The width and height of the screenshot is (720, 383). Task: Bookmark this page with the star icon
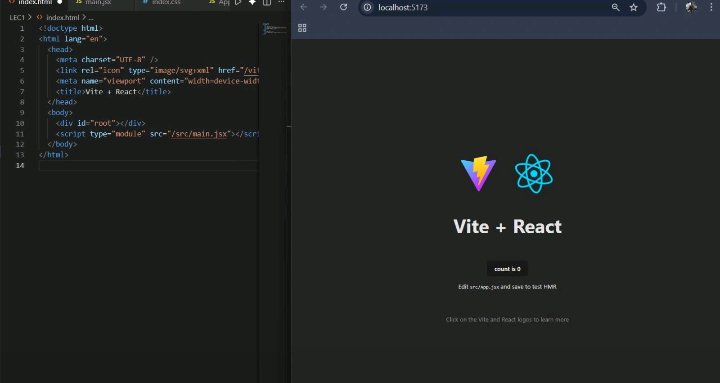click(x=634, y=7)
